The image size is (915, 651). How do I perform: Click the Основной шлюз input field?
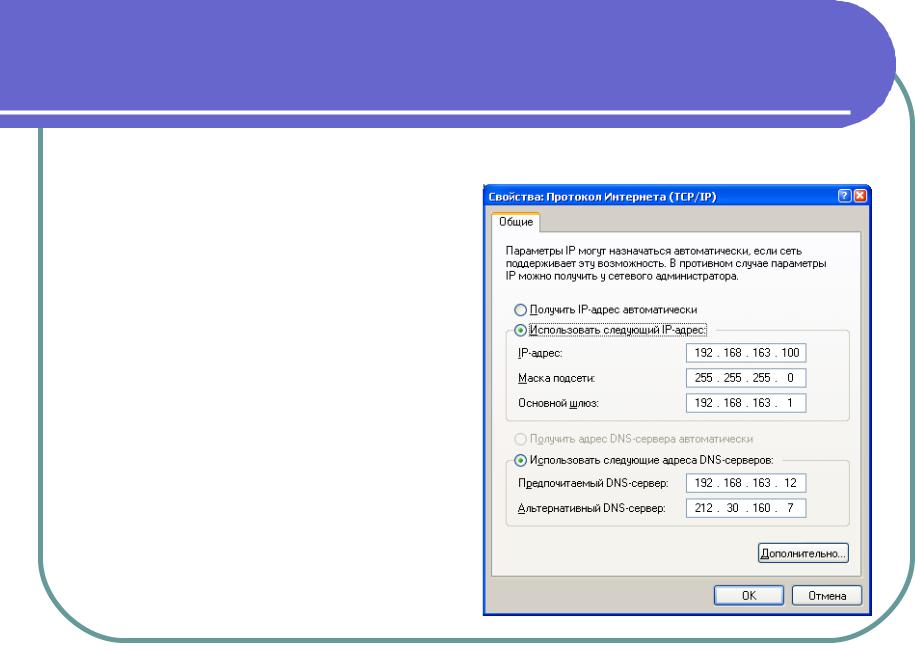tap(746, 403)
